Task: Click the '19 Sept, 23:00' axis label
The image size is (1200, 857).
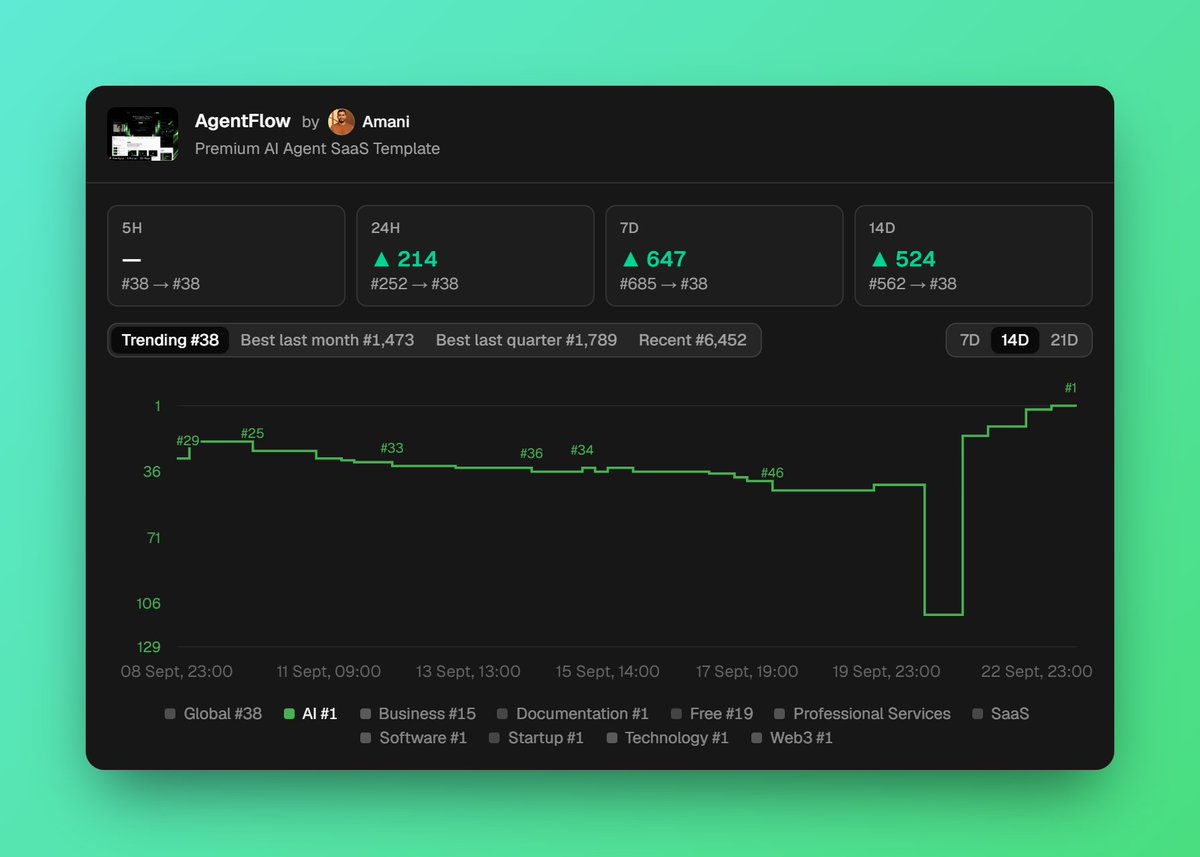Action: coord(886,671)
